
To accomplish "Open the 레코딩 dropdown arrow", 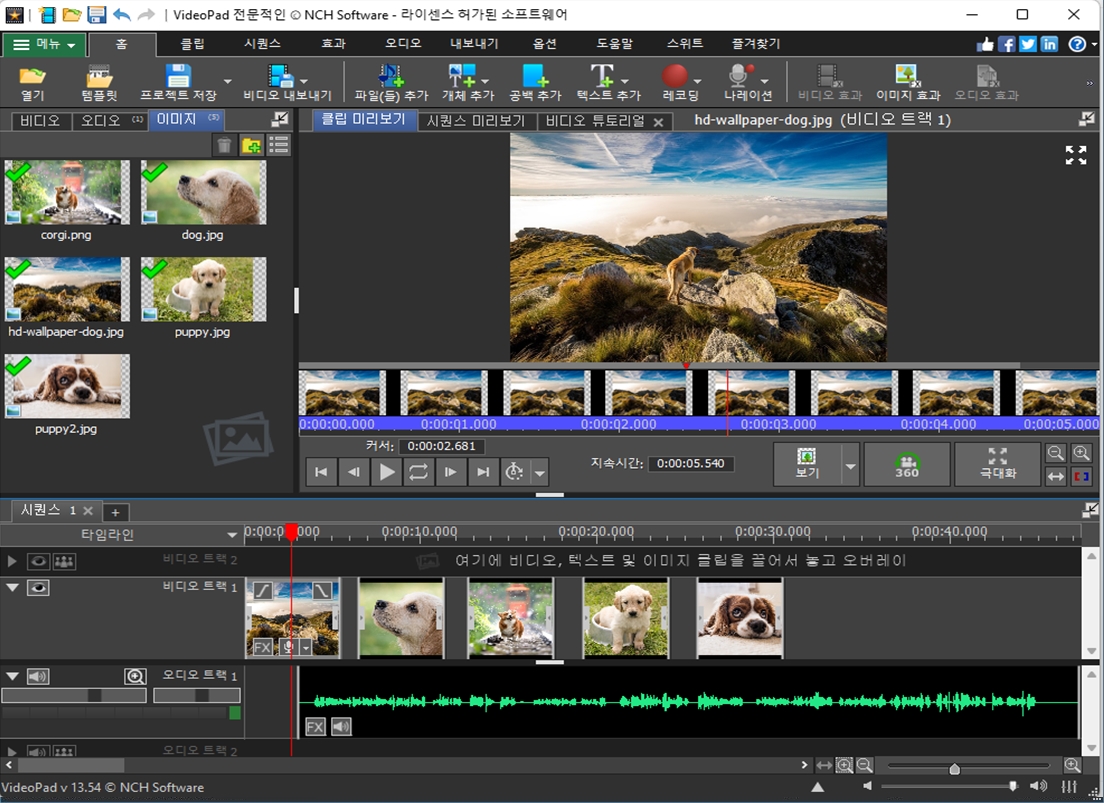I will (697, 81).
